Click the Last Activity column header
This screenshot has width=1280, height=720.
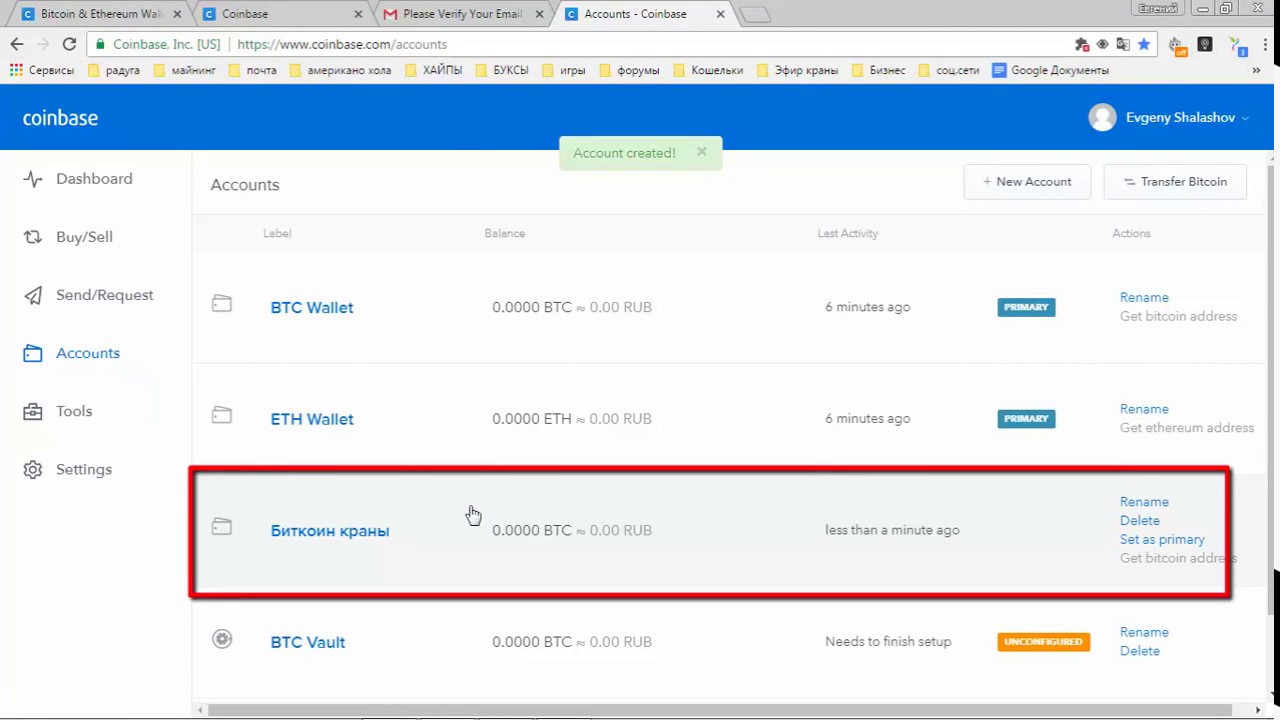[848, 233]
